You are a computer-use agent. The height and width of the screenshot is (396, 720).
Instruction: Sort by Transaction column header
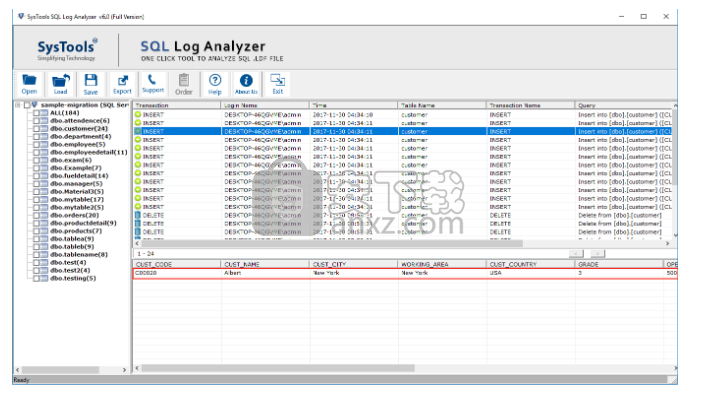(177, 105)
